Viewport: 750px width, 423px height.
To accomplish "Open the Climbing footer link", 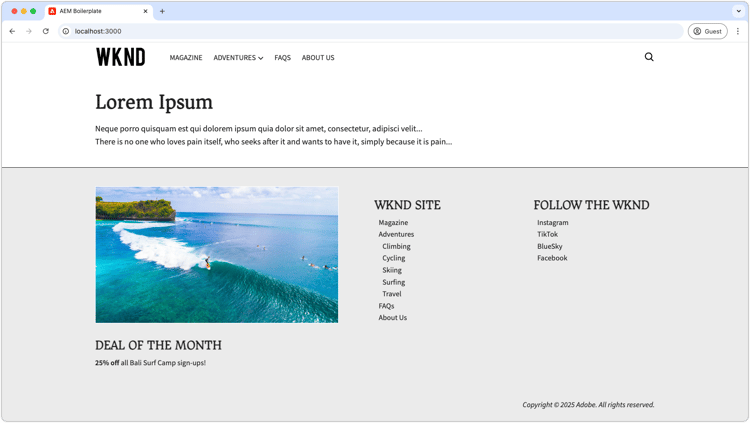I will 396,246.
